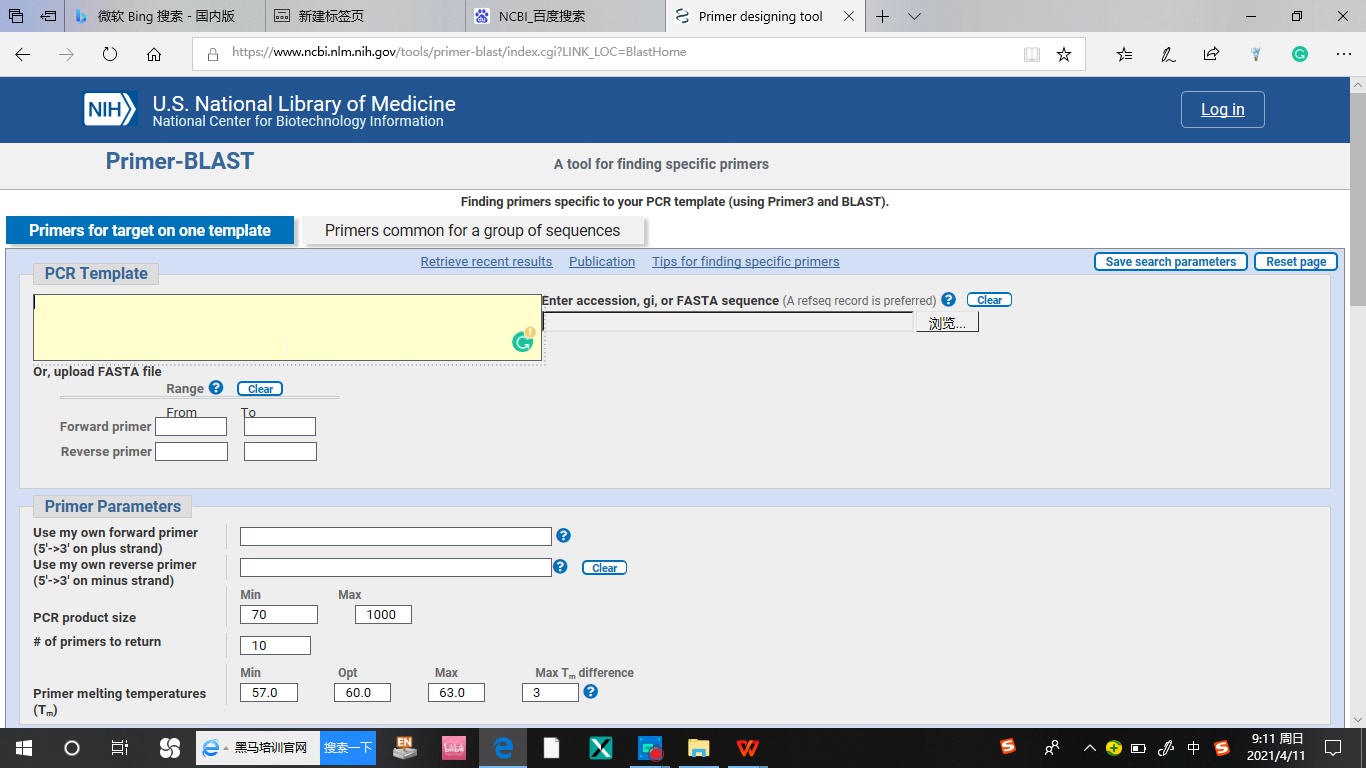Click number of primers to return field
This screenshot has height=768, width=1366.
(x=275, y=646)
